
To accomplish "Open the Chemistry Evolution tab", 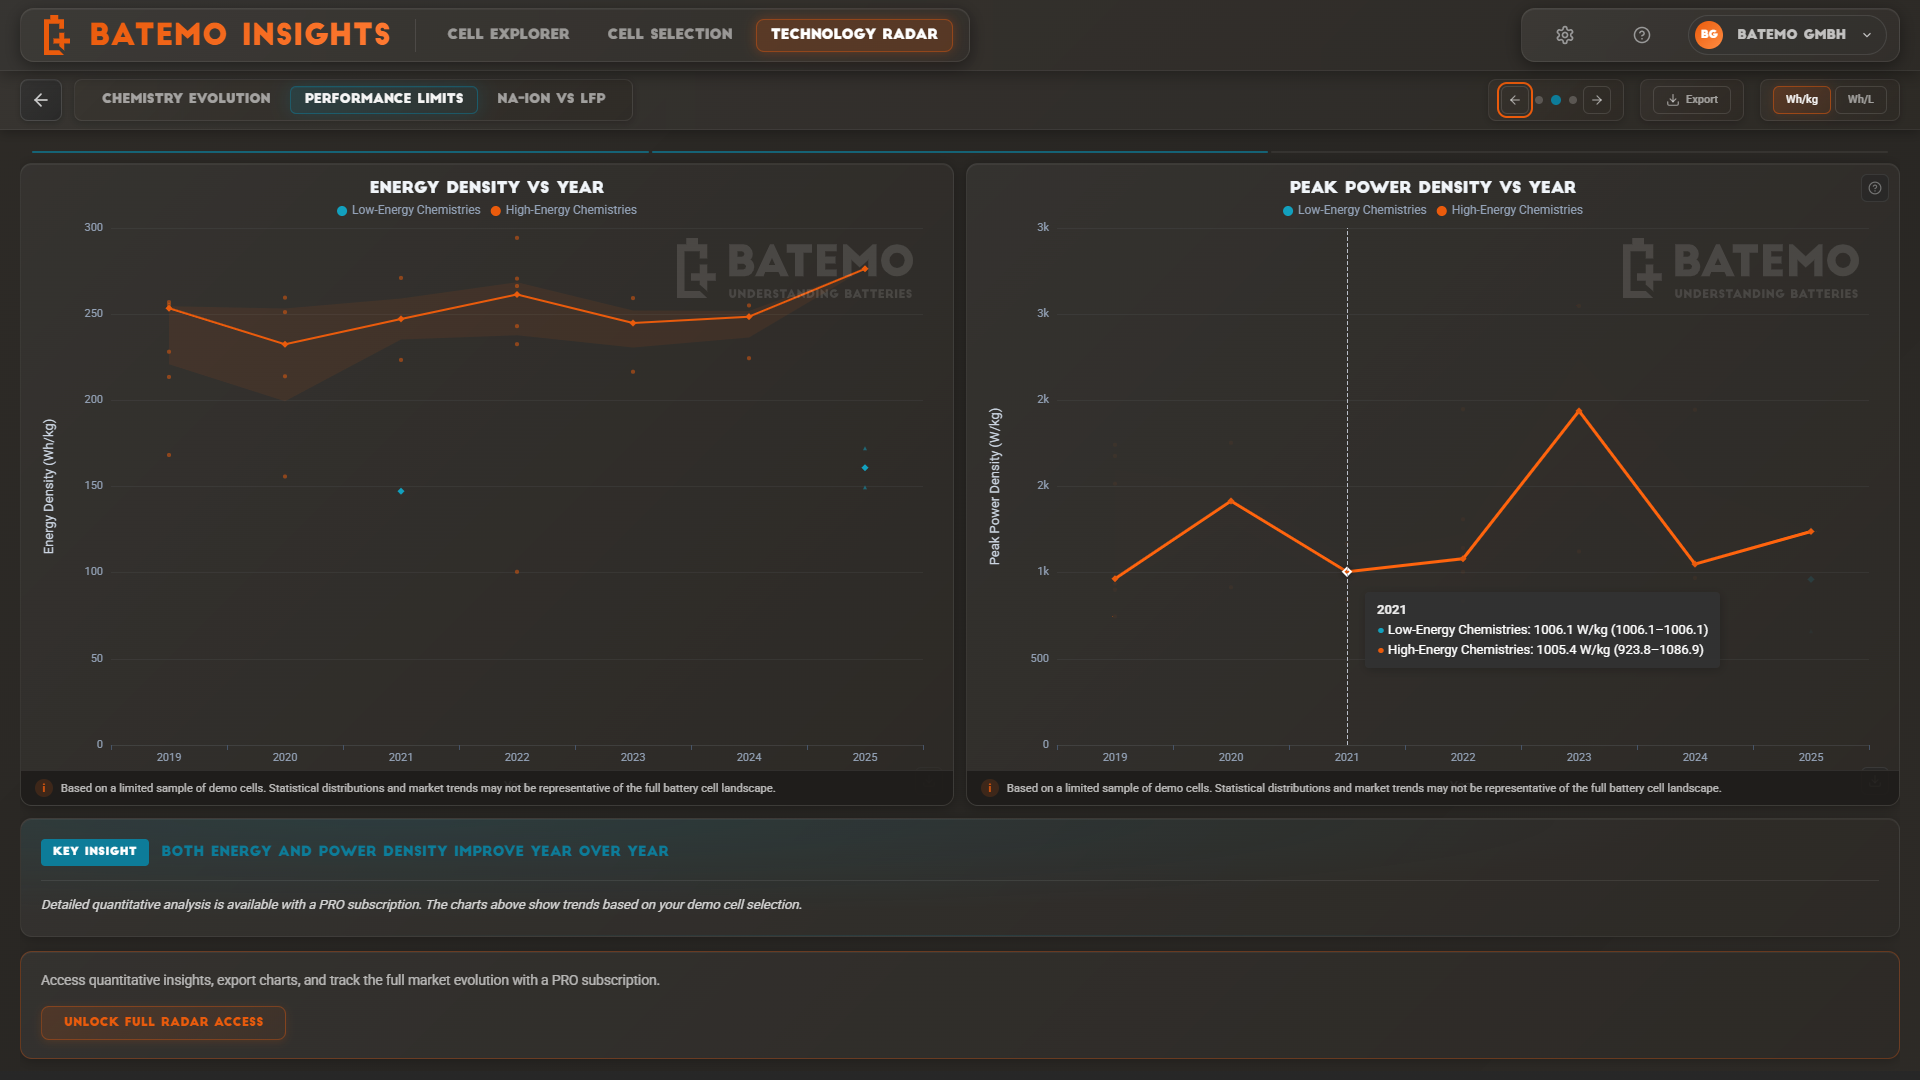I will click(x=186, y=99).
